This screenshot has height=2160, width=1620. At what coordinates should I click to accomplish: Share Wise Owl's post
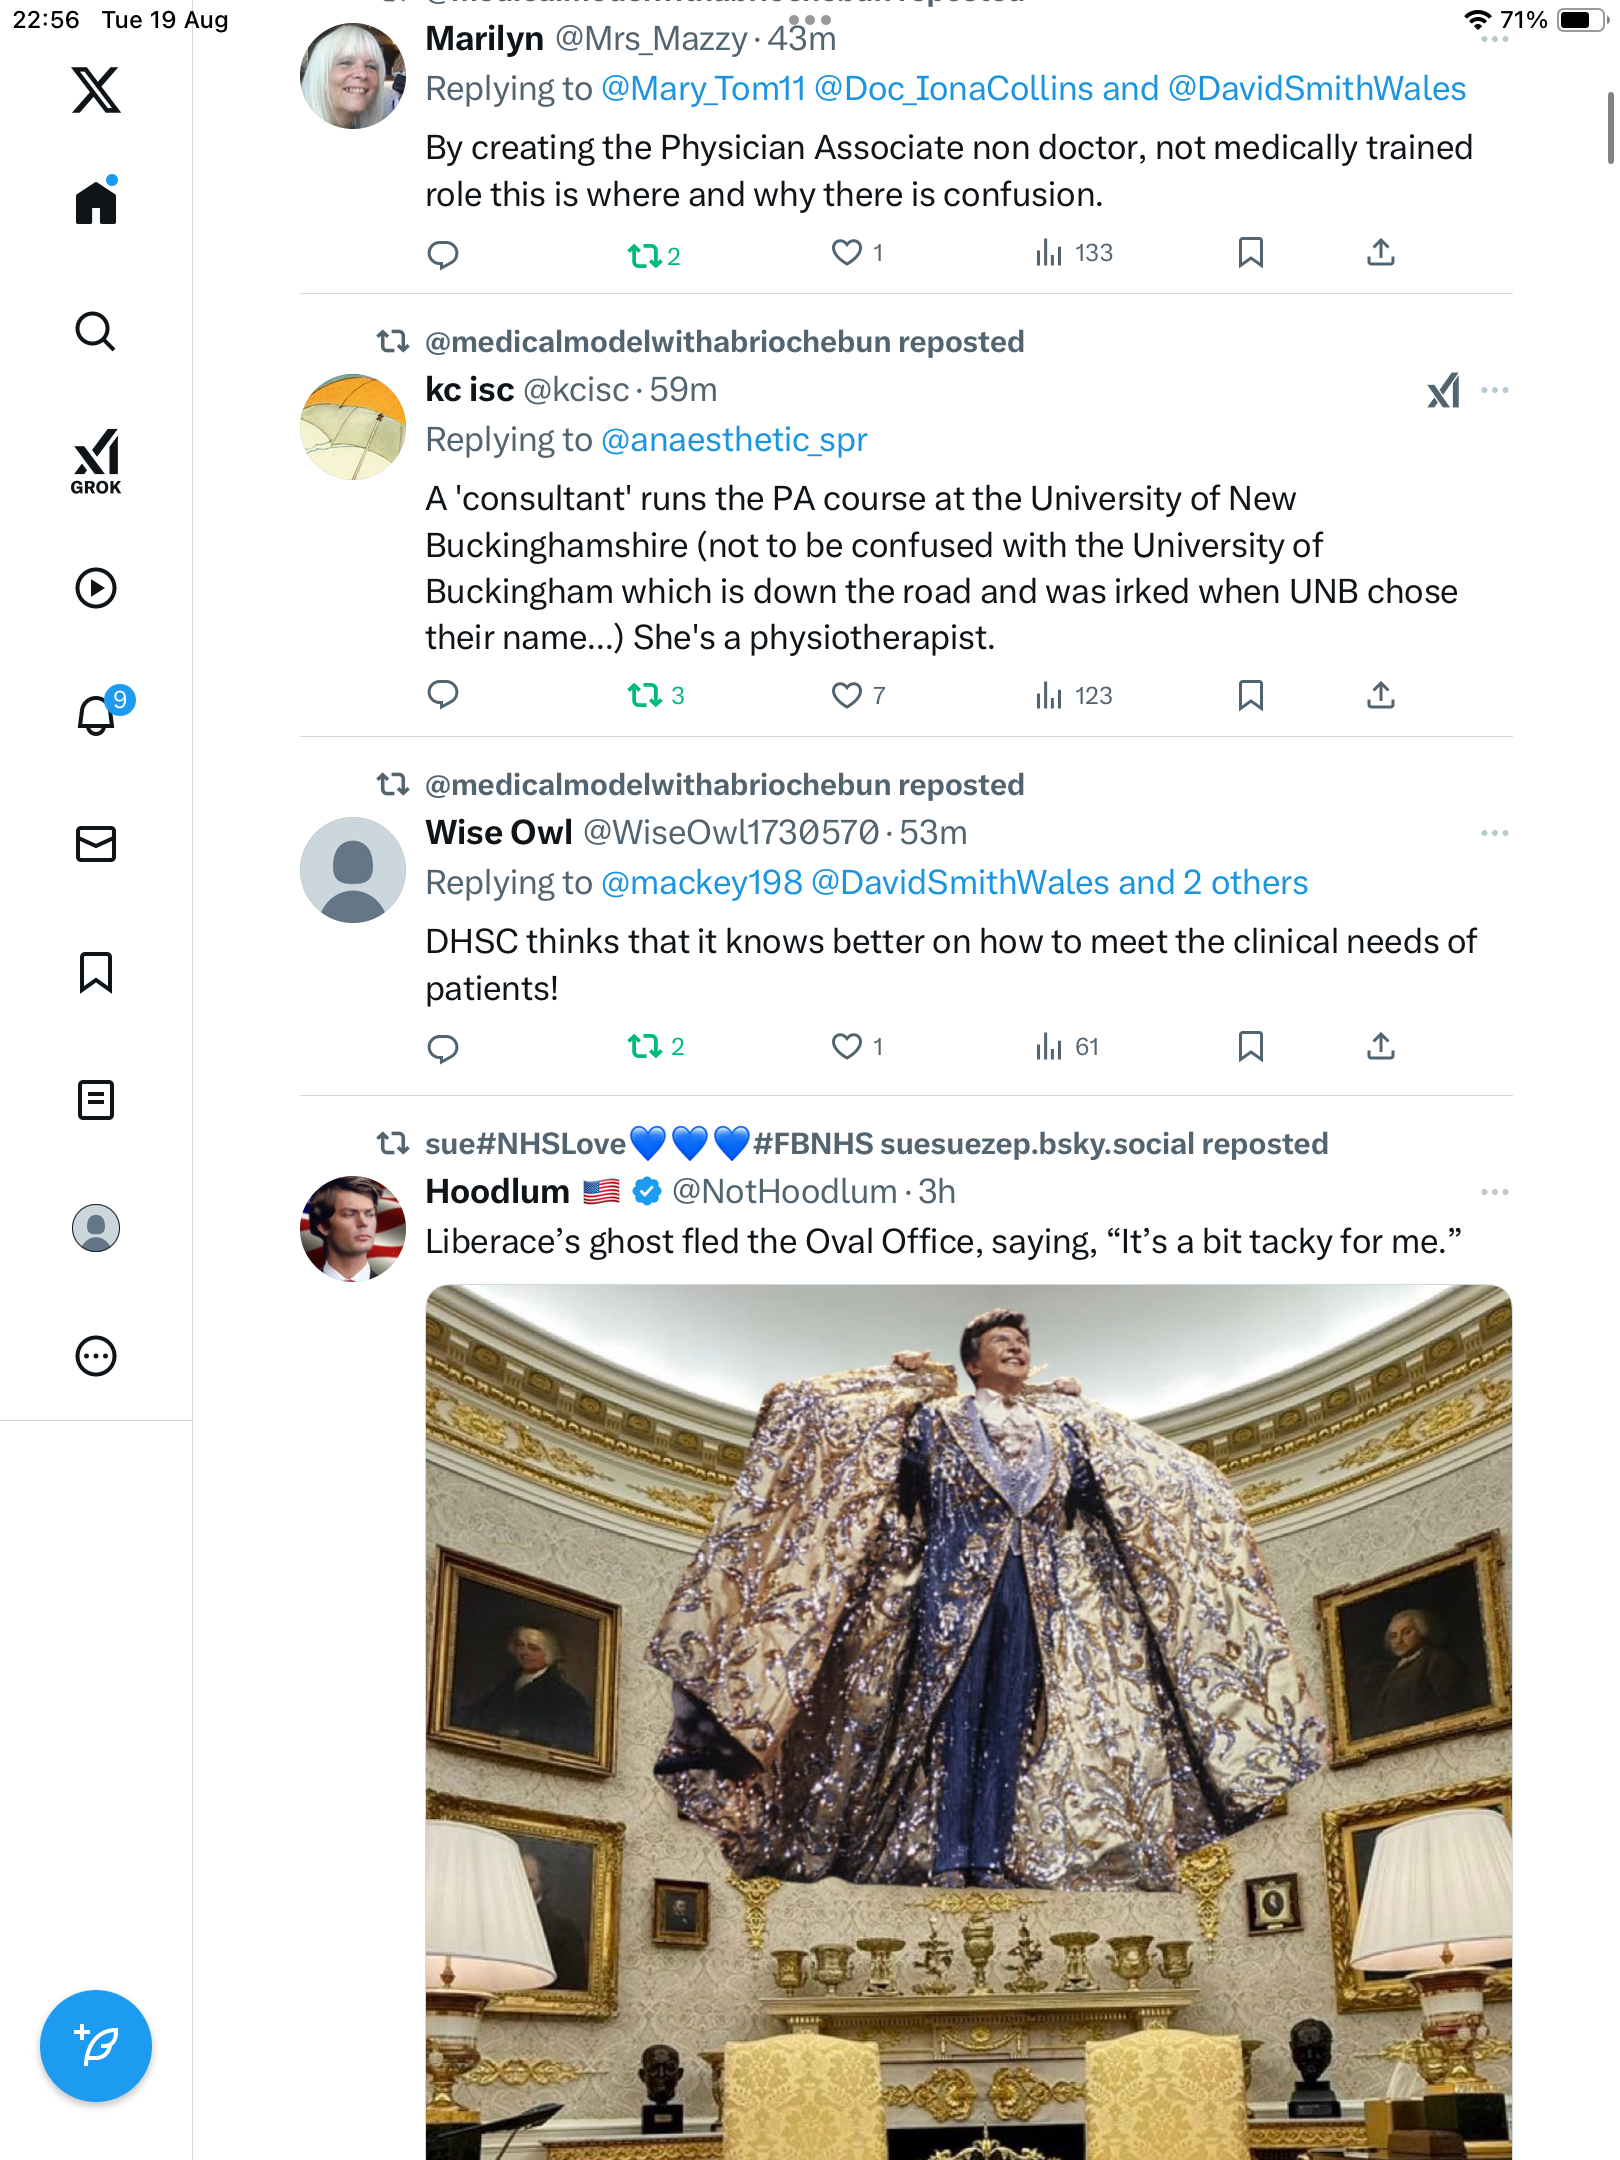(x=1380, y=1047)
